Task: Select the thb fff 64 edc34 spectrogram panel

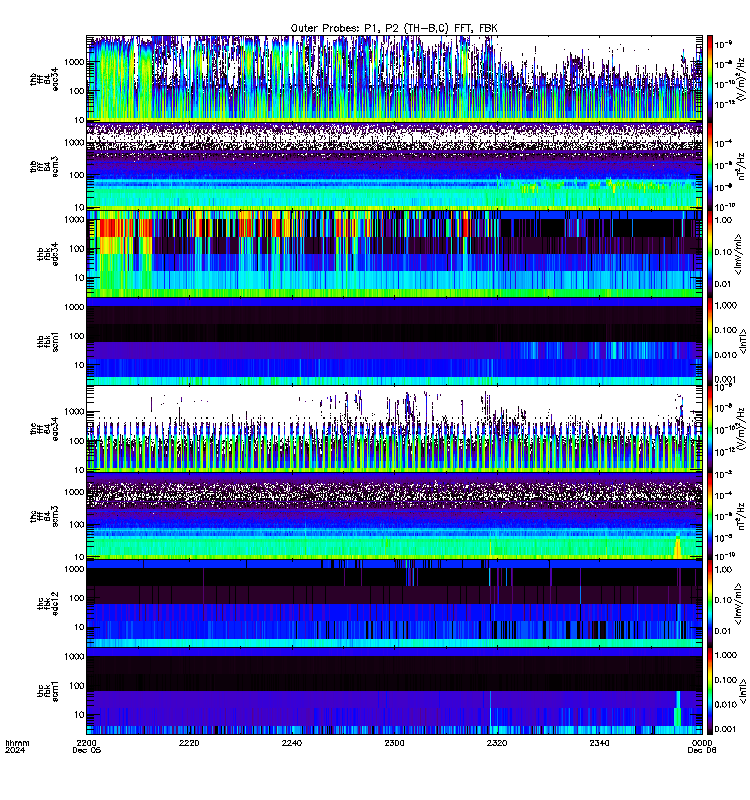Action: click(x=394, y=78)
